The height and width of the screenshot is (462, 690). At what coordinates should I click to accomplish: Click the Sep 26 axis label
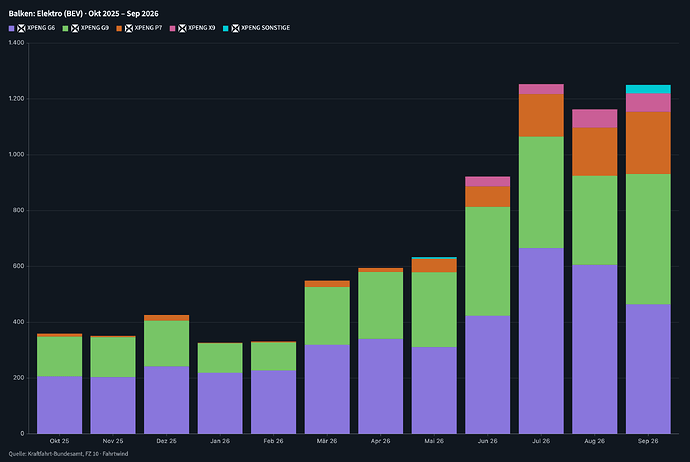(x=648, y=441)
